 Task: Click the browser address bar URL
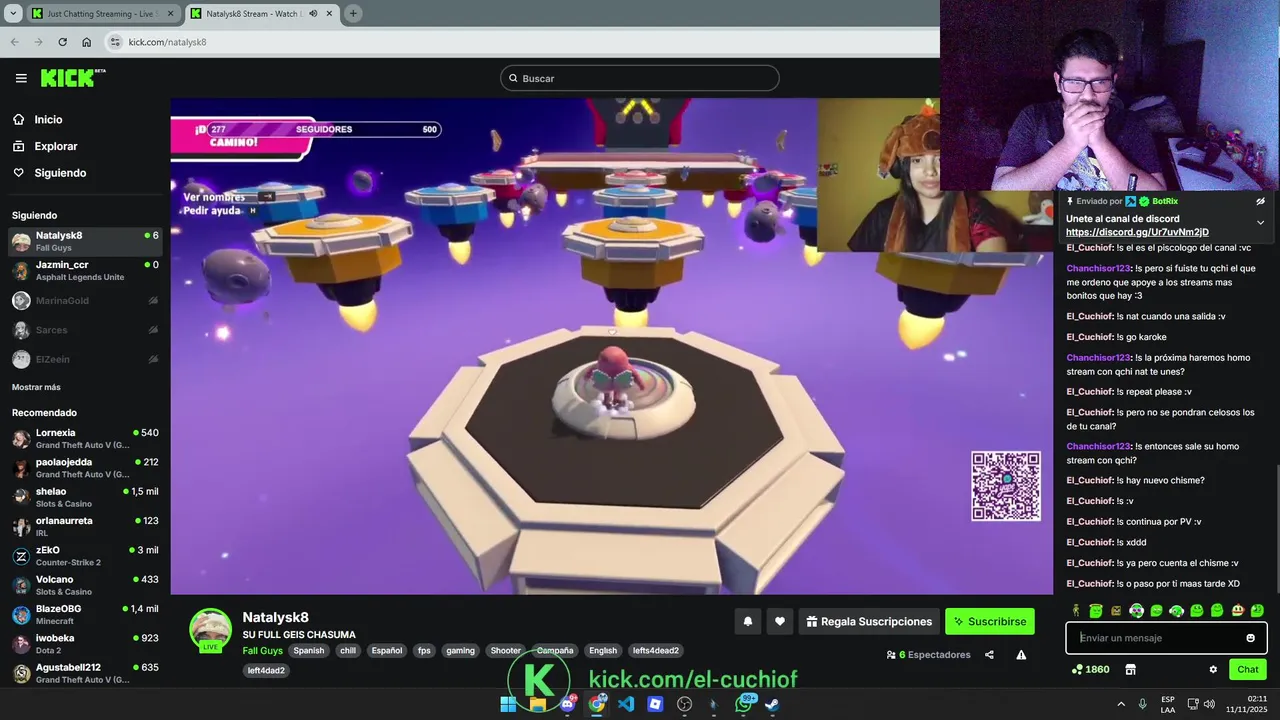coord(167,42)
